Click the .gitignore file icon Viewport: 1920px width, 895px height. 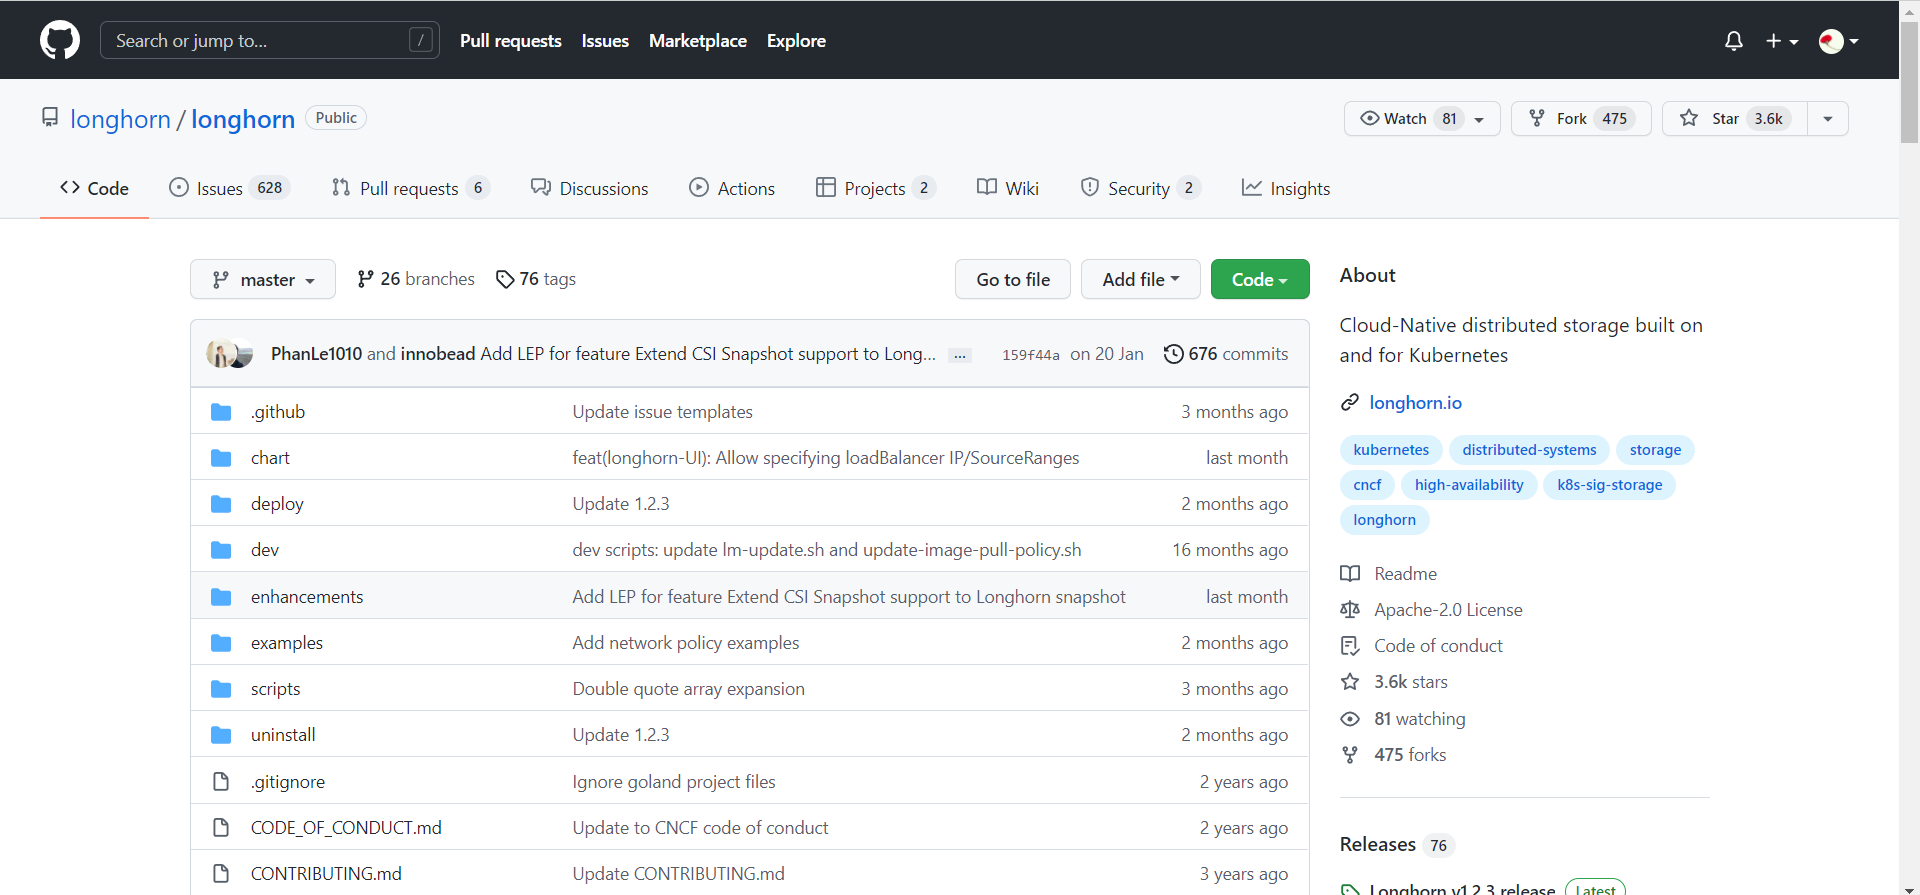[221, 781]
